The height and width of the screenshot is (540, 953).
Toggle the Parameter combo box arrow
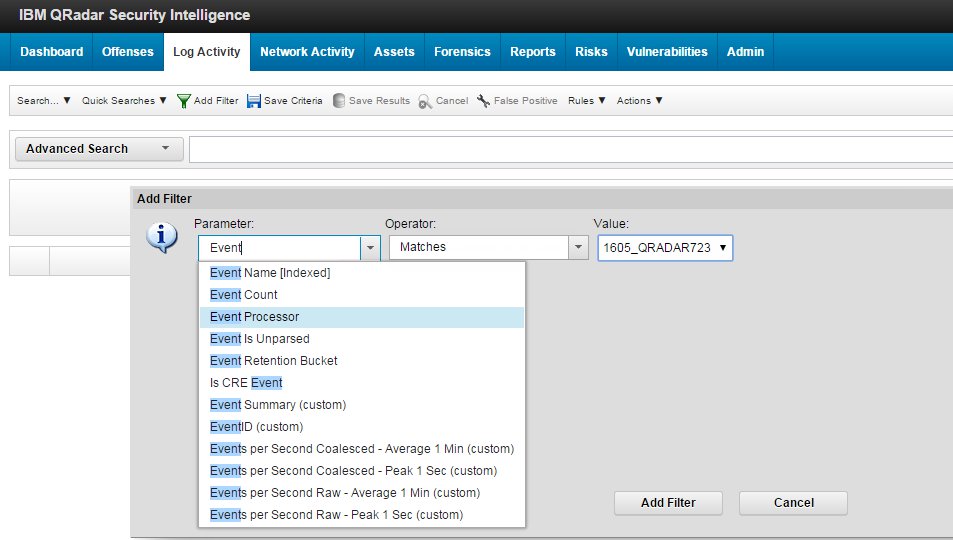pos(370,248)
